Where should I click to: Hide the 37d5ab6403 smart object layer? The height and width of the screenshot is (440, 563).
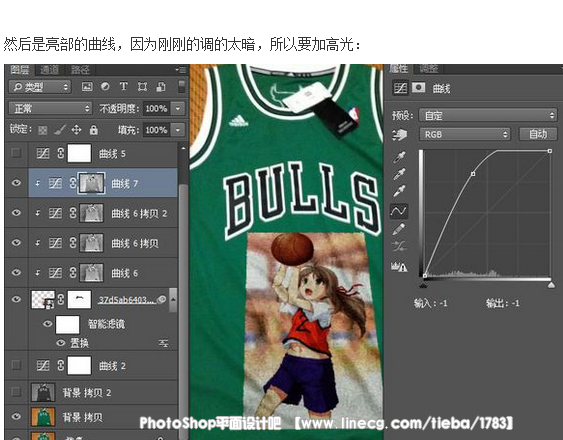coord(16,299)
